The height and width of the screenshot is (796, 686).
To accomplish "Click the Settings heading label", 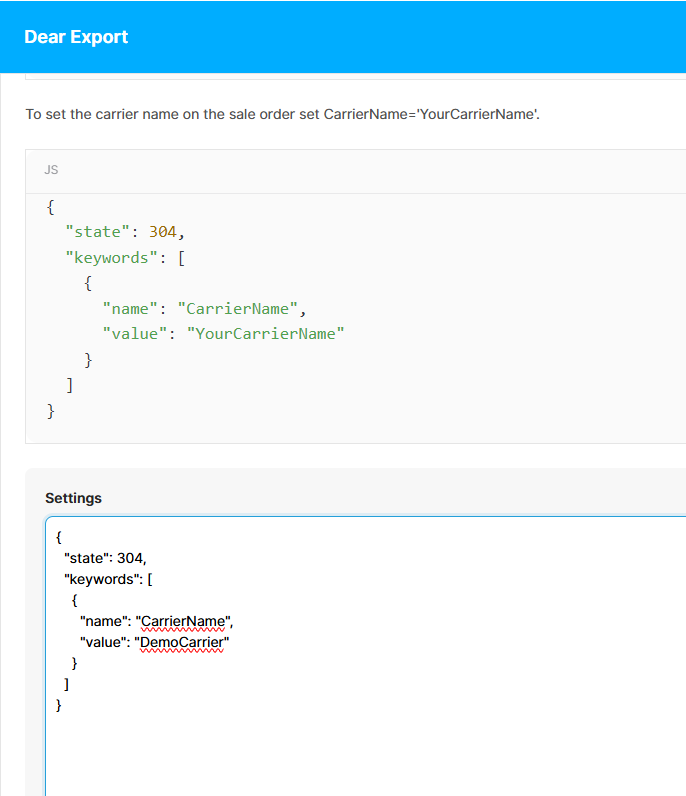I will point(74,498).
